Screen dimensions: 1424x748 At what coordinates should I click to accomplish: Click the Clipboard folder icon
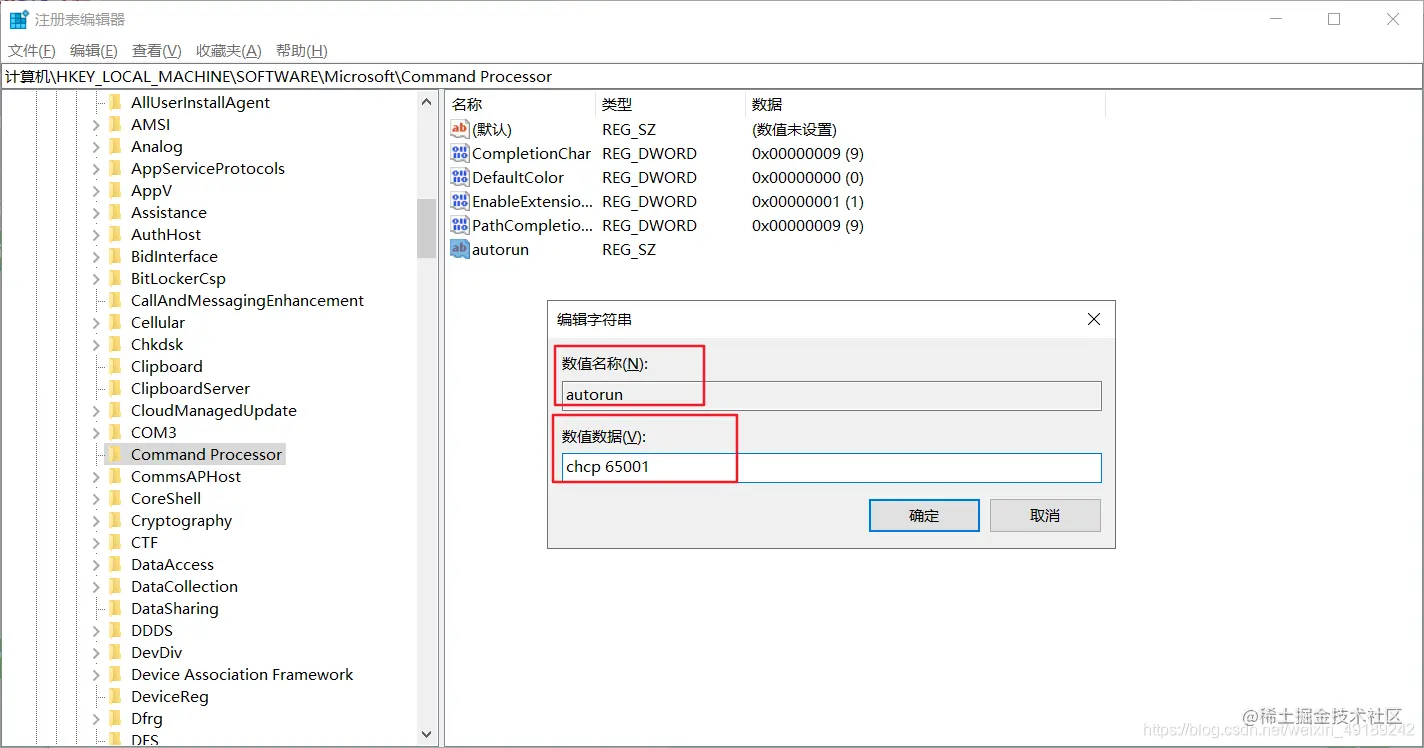point(116,366)
